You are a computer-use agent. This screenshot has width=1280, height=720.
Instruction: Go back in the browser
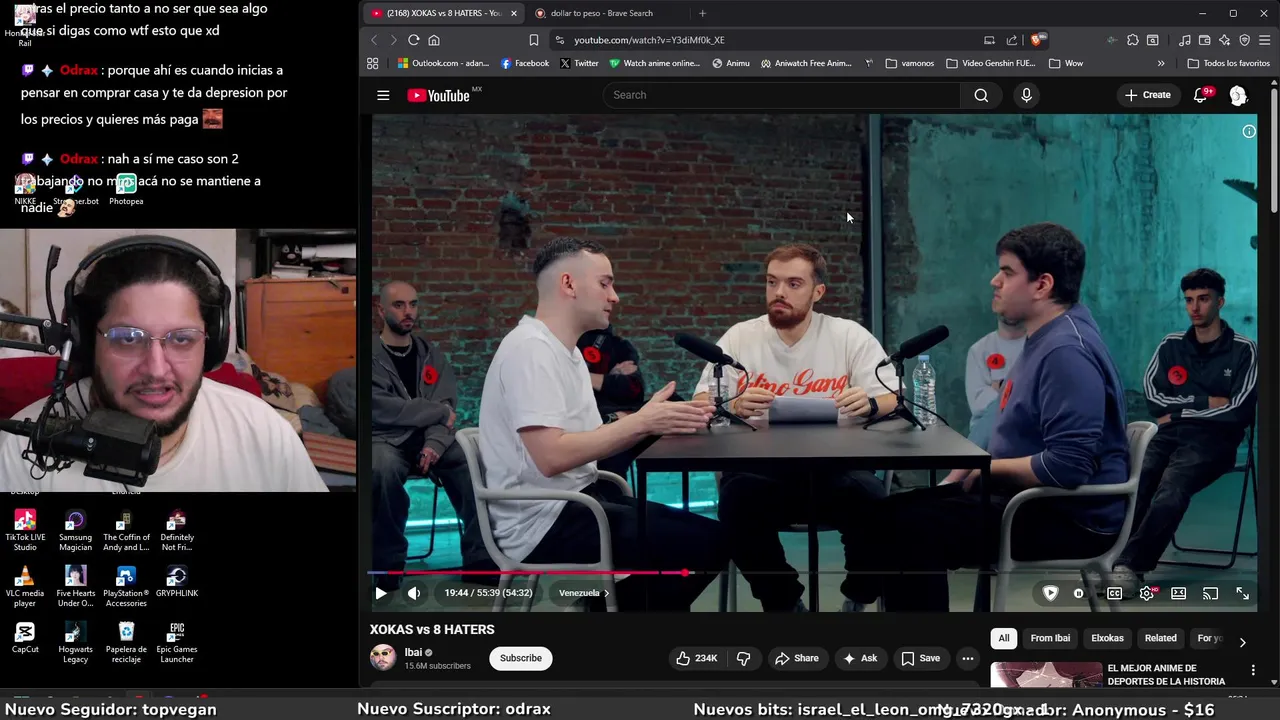coord(374,40)
